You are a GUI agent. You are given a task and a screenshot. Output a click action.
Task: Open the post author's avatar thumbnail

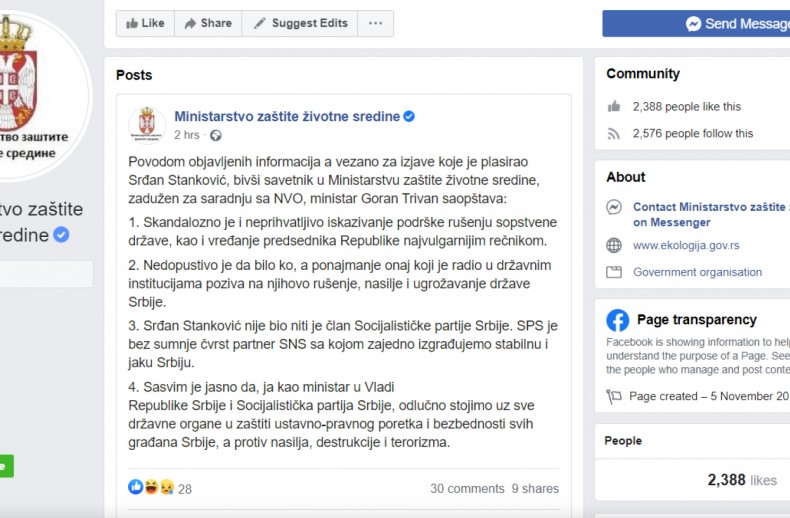coord(147,125)
